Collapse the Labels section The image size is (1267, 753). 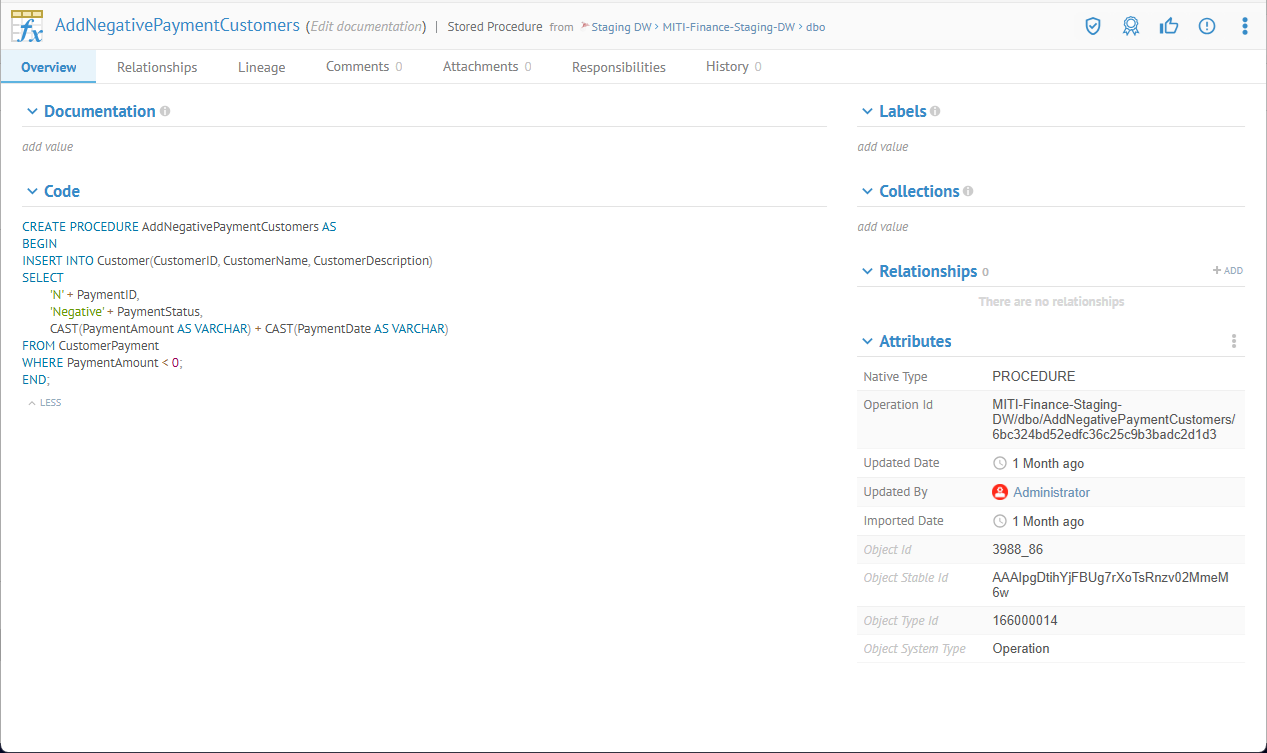867,111
